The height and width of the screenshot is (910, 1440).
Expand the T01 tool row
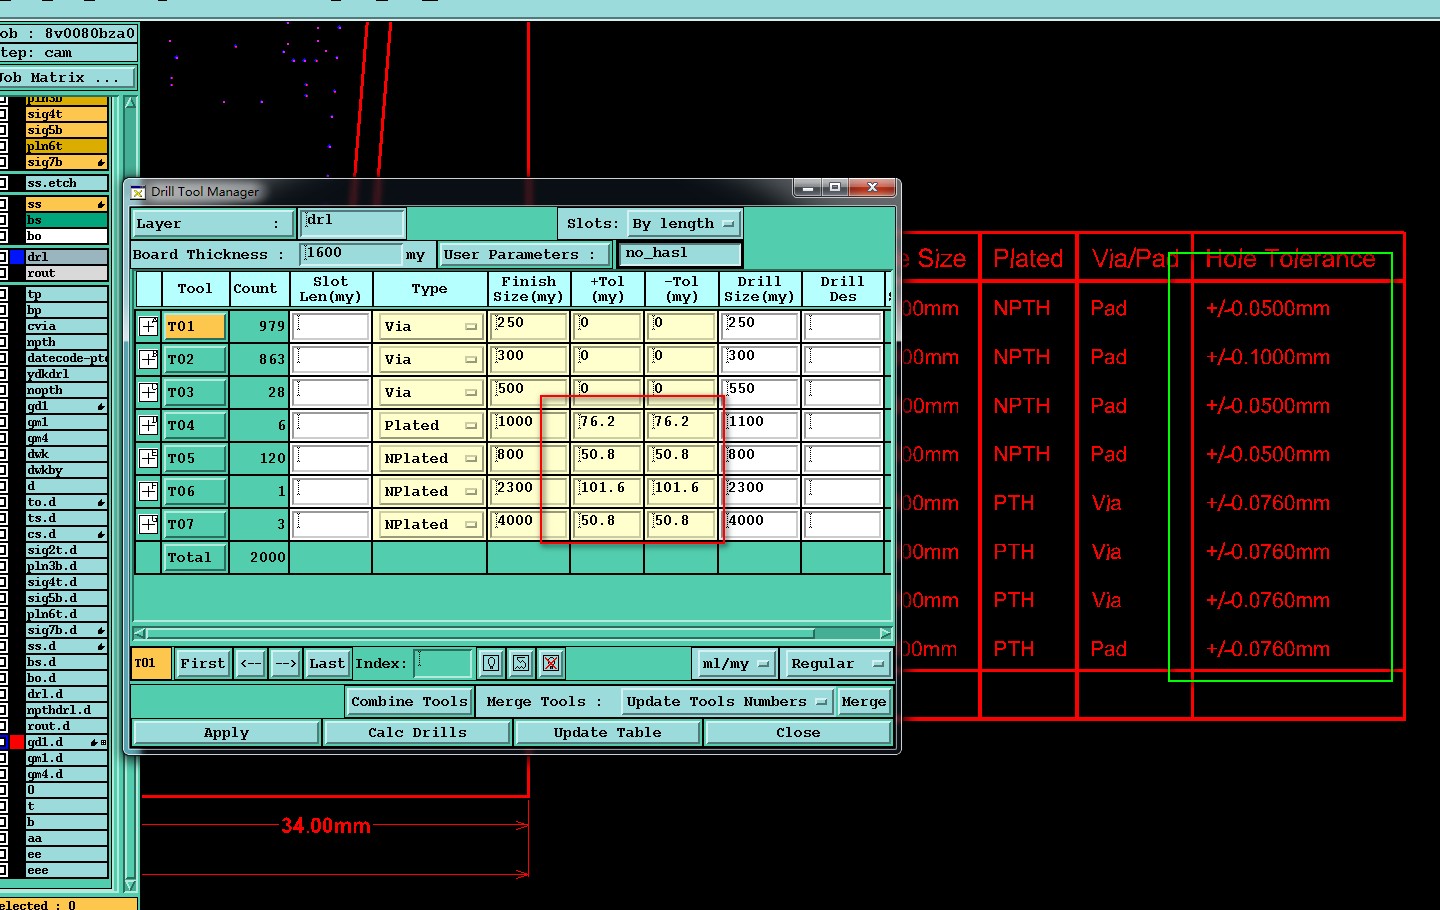(148, 326)
